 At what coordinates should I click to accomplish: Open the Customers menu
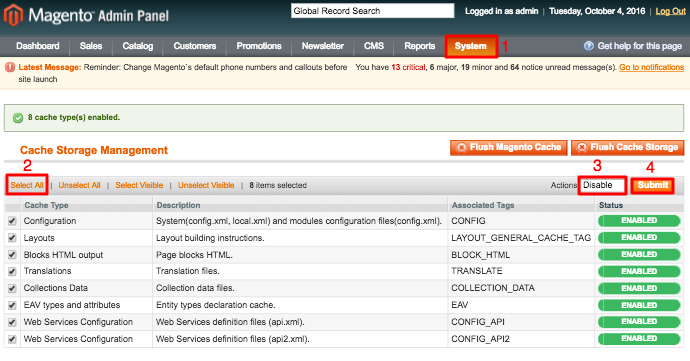coord(195,46)
